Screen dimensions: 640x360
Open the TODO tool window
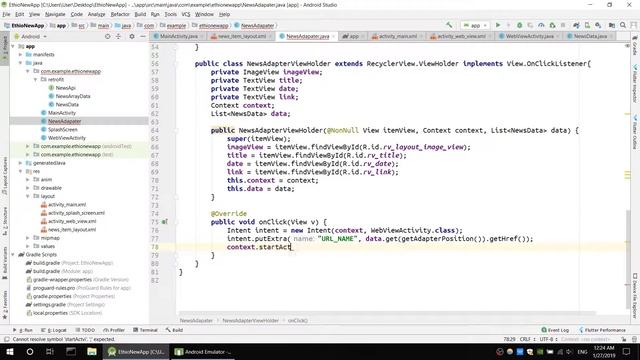pyautogui.click(x=85, y=330)
